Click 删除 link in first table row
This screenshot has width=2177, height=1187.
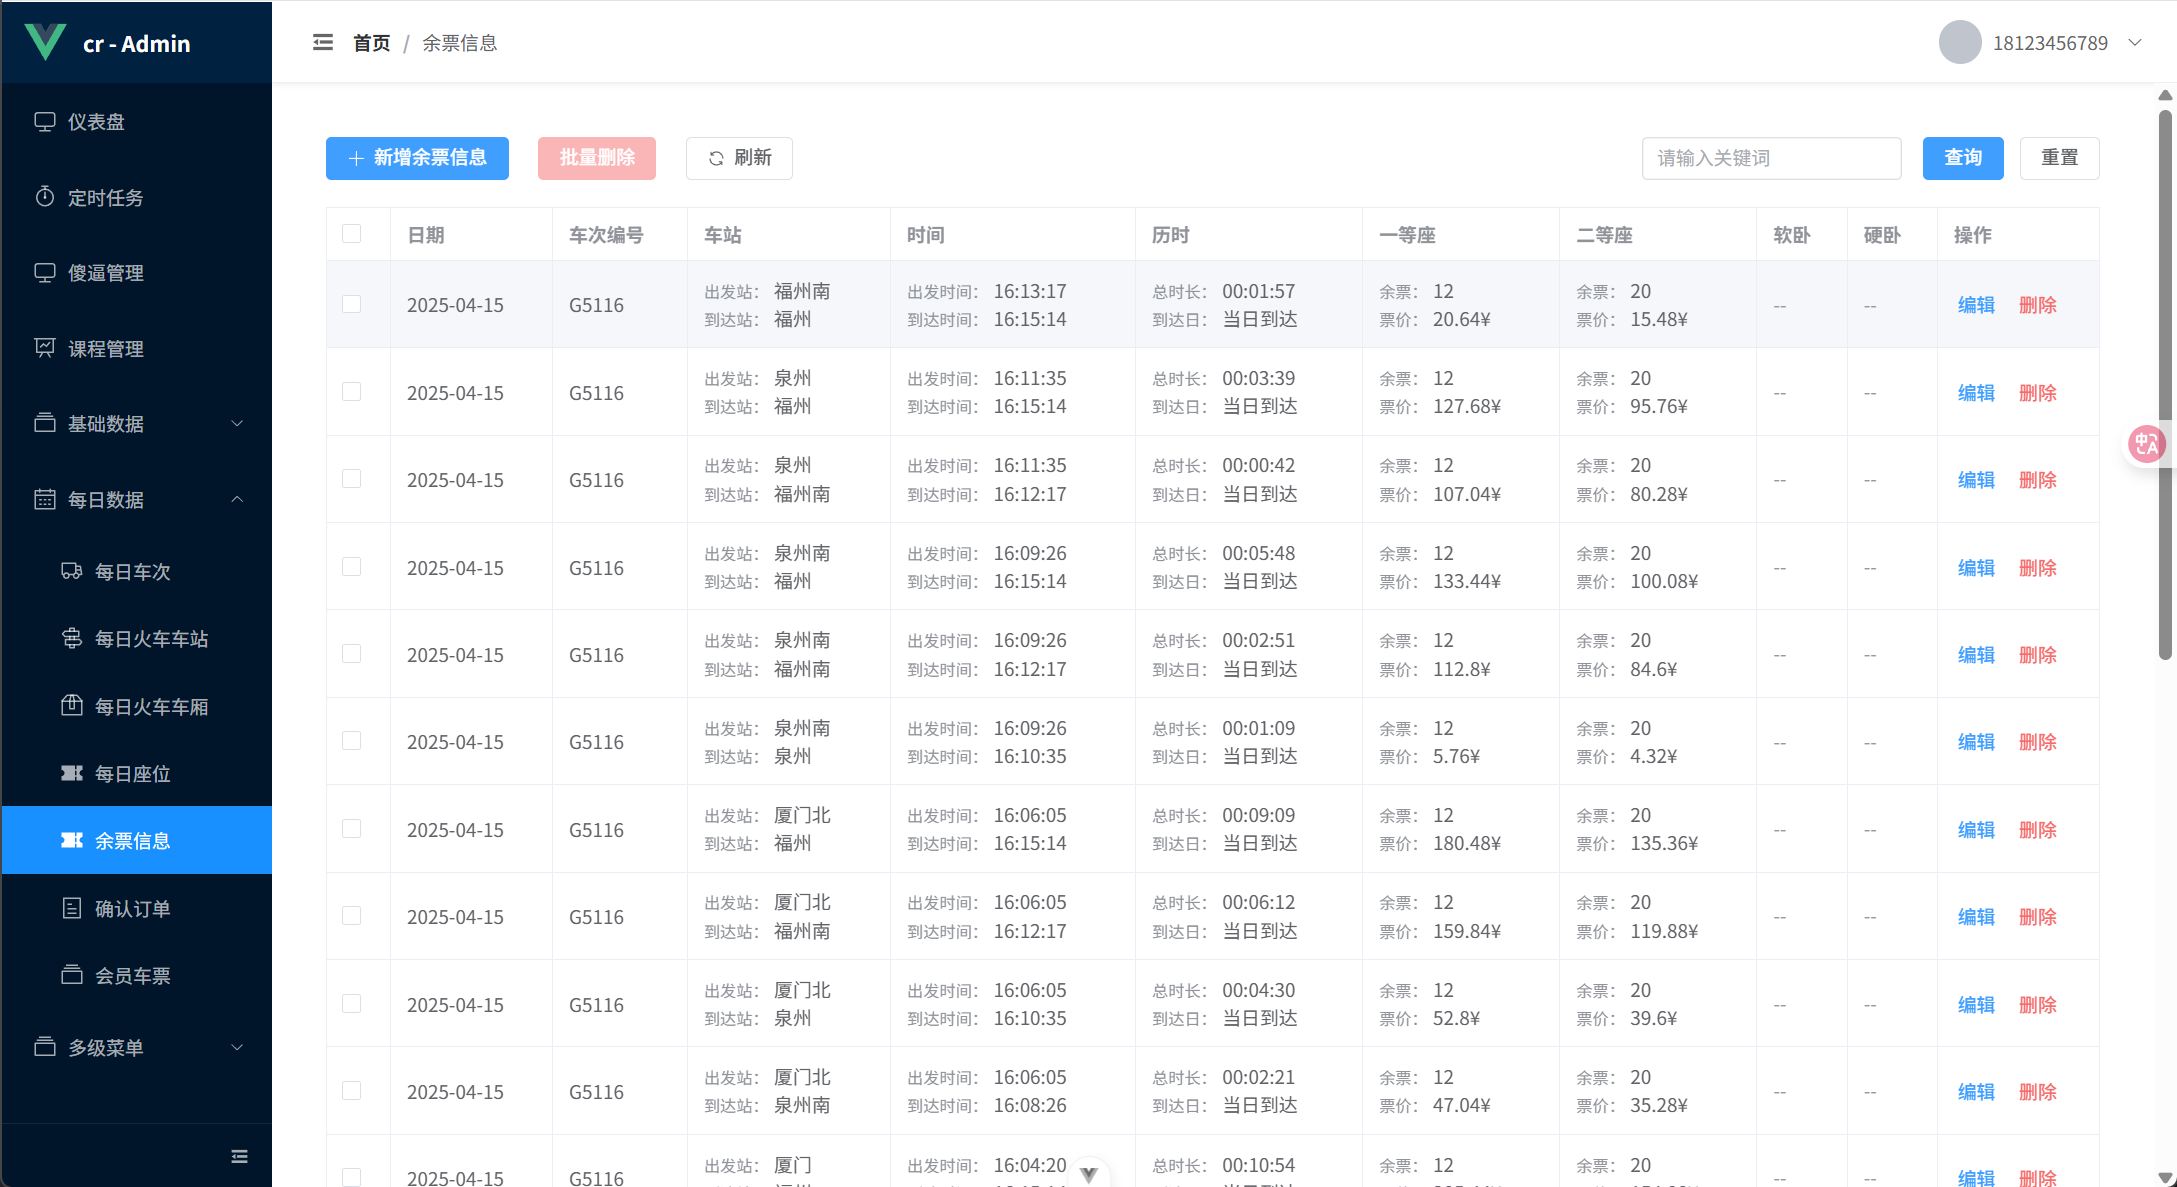click(x=2037, y=305)
